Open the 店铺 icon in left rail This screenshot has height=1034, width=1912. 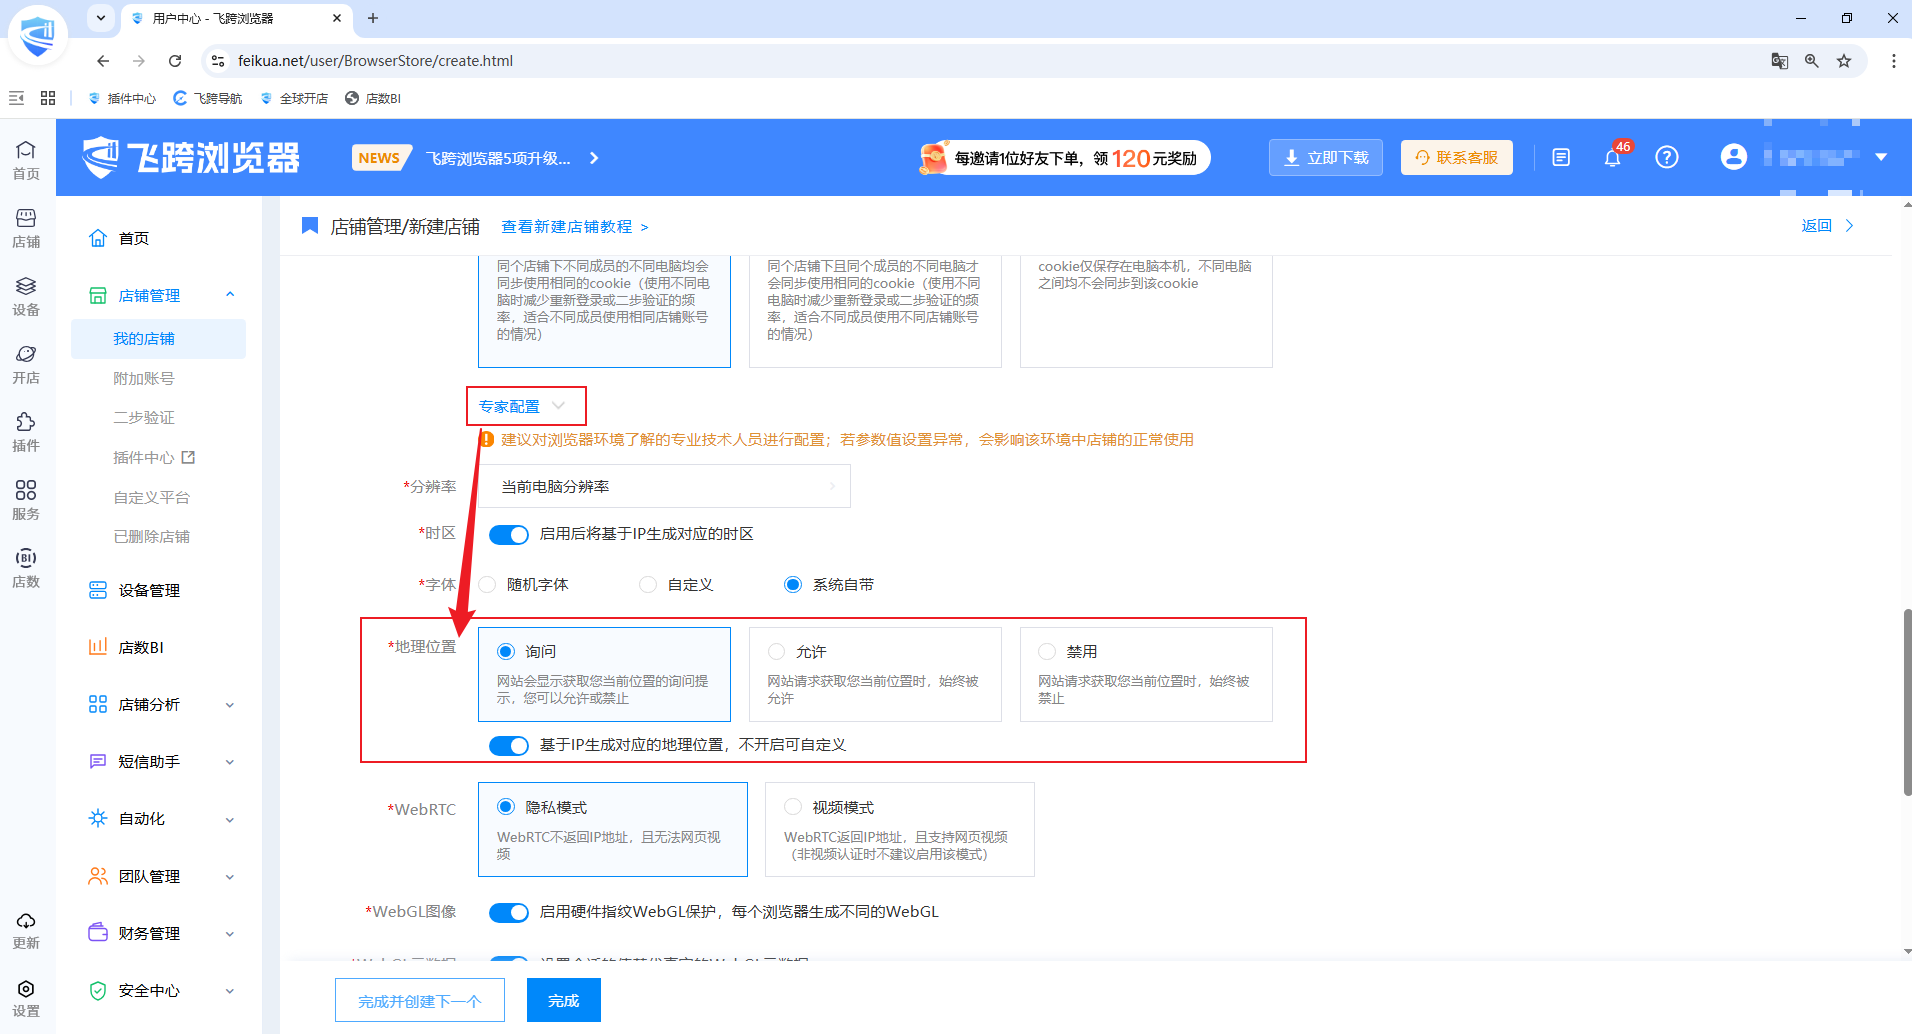26,228
